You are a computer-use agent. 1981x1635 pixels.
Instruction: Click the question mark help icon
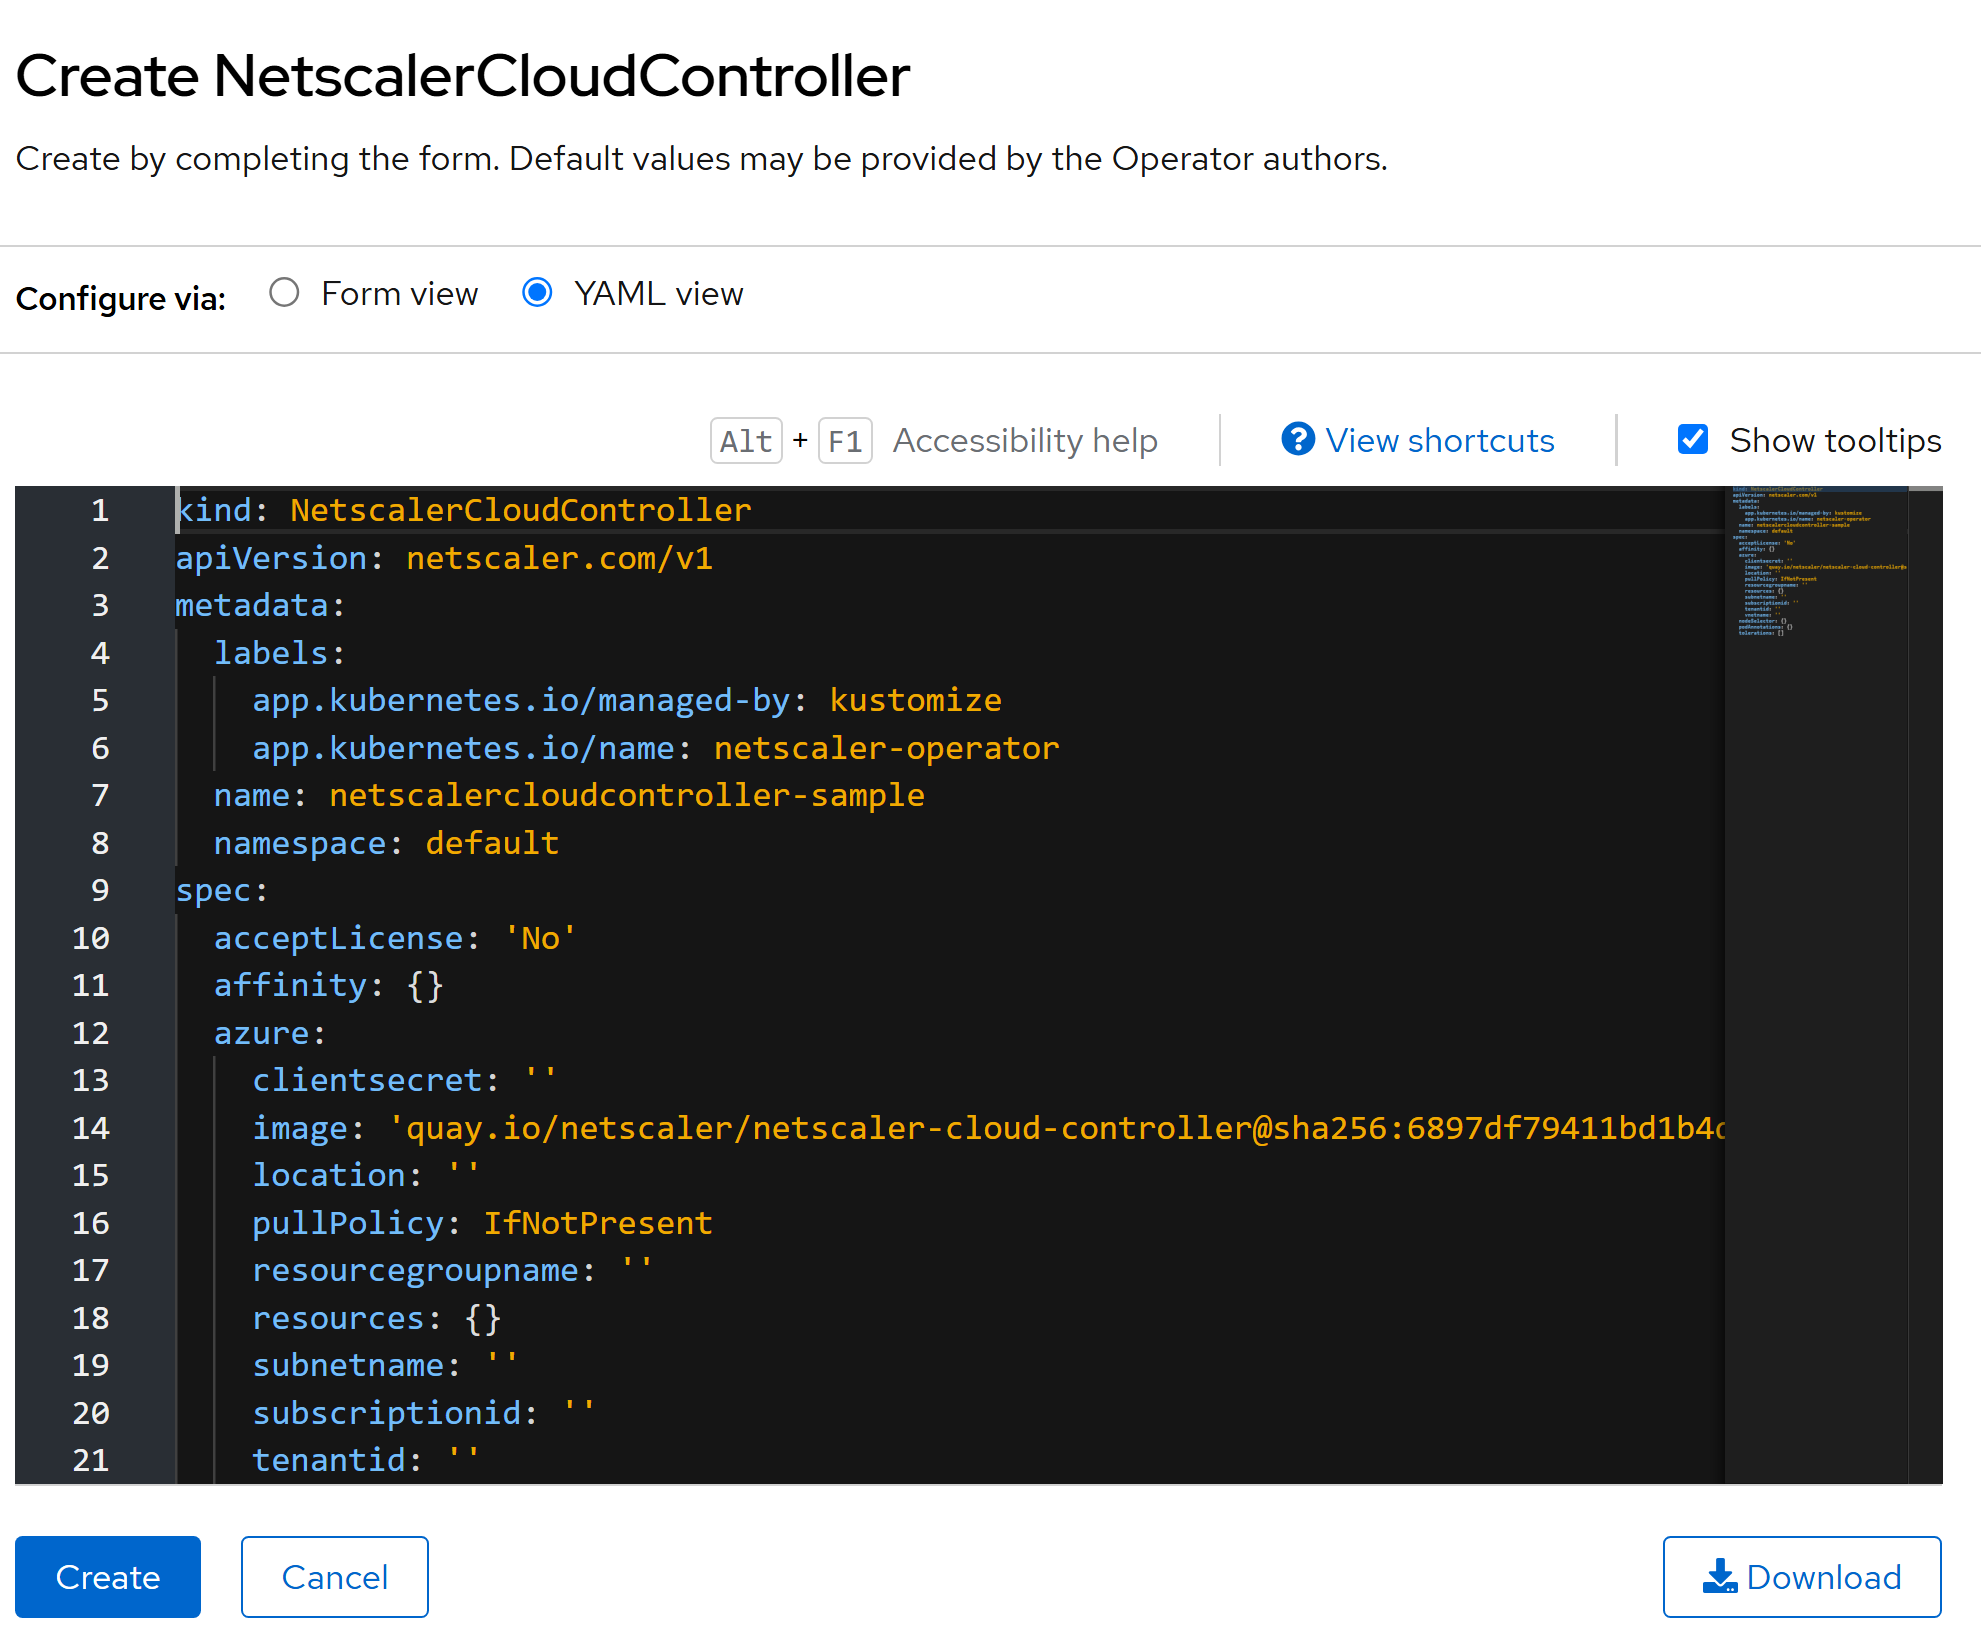[x=1298, y=439]
